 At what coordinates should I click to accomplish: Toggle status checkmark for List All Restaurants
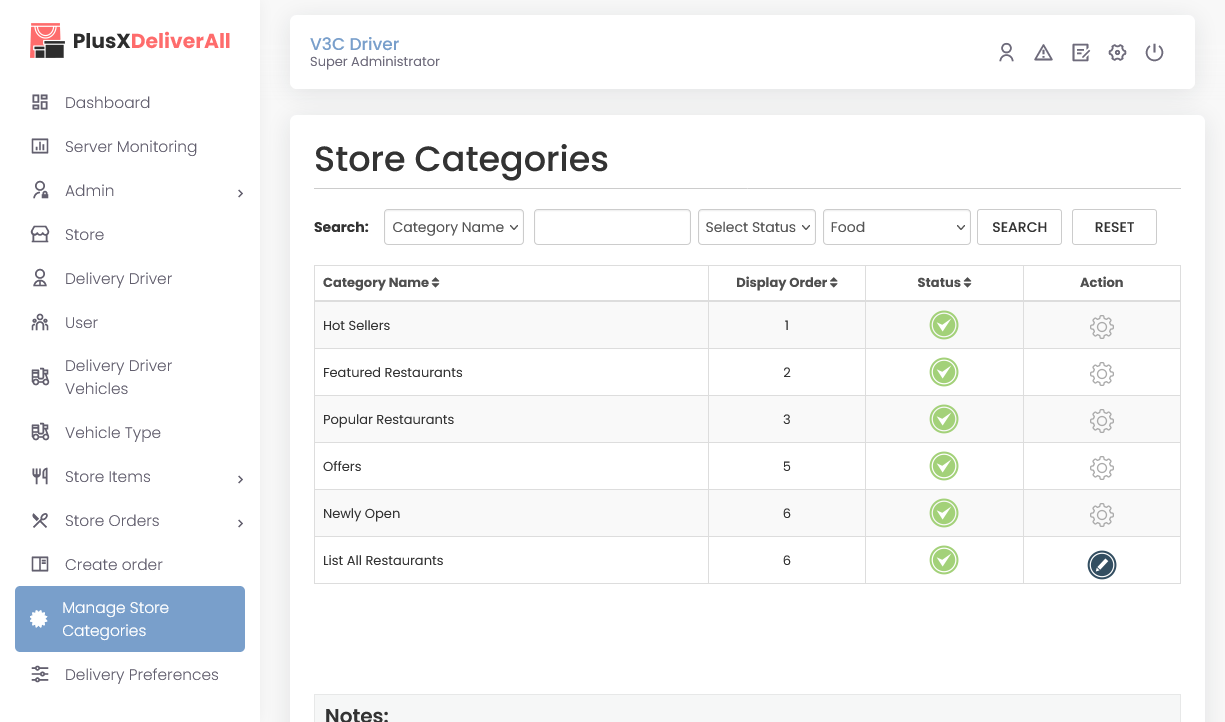(944, 560)
